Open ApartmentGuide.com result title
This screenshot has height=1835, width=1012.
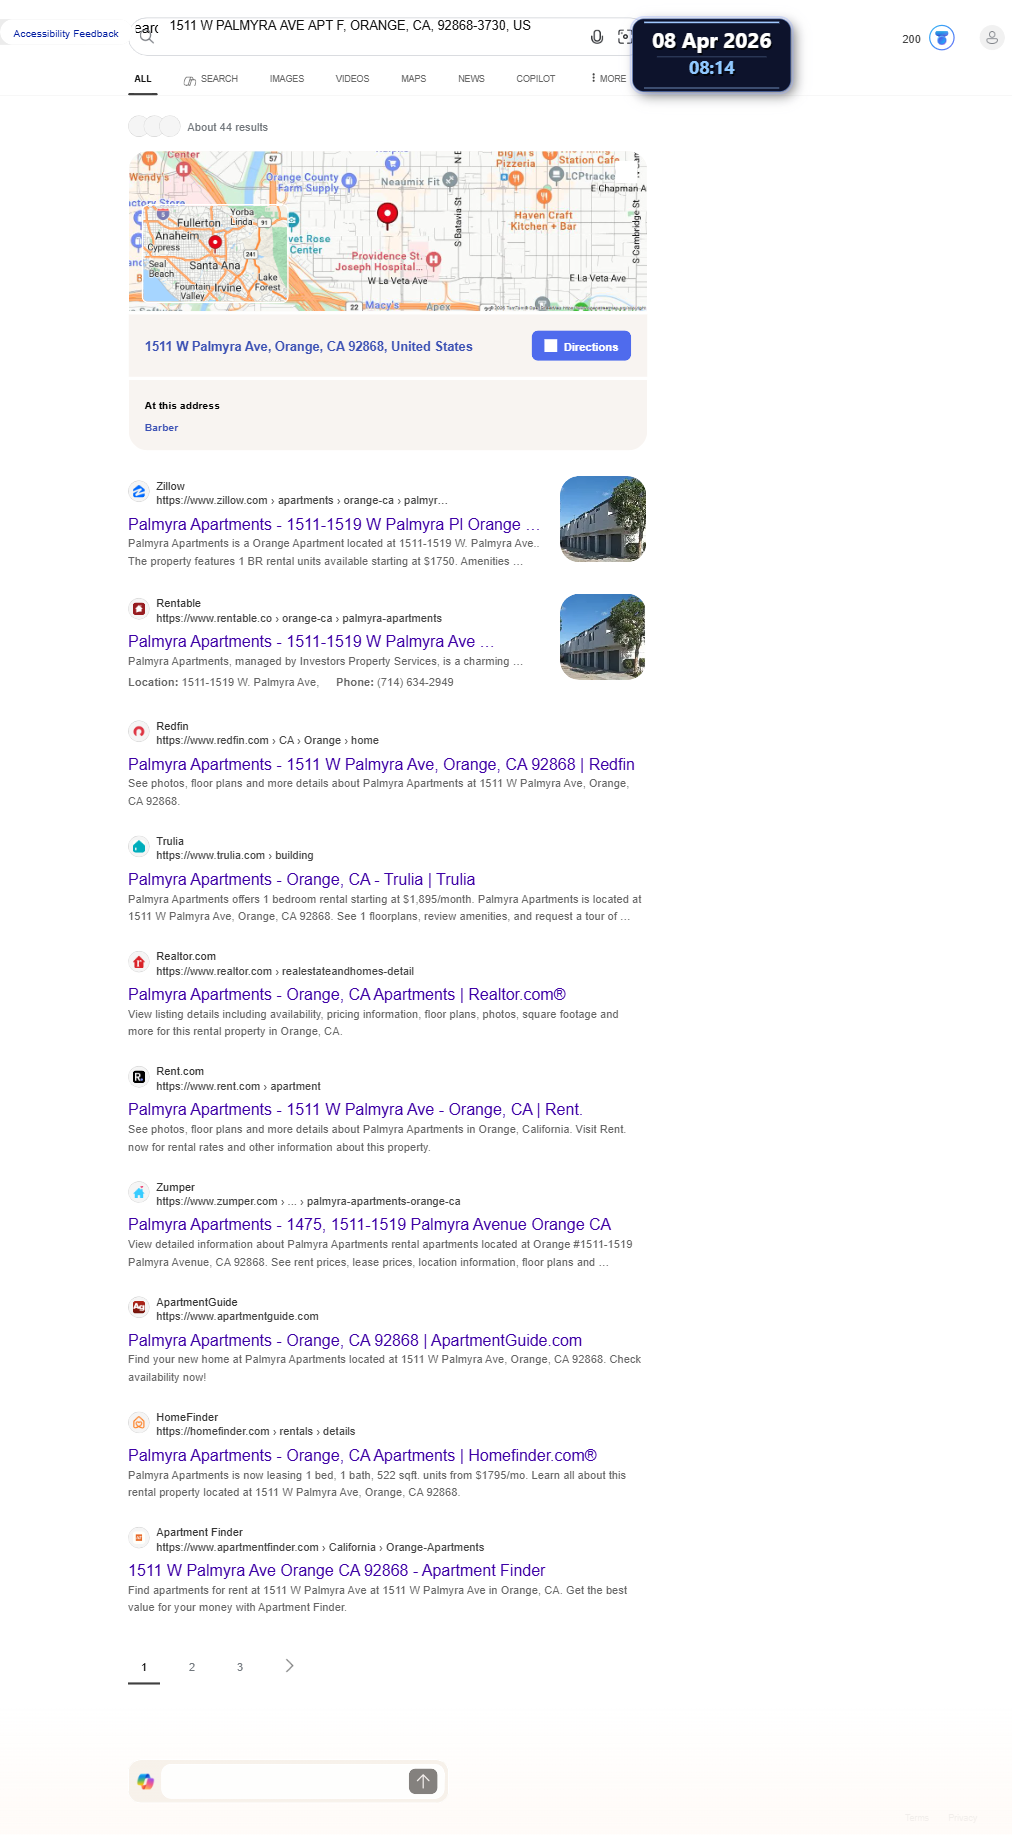[x=355, y=1341]
